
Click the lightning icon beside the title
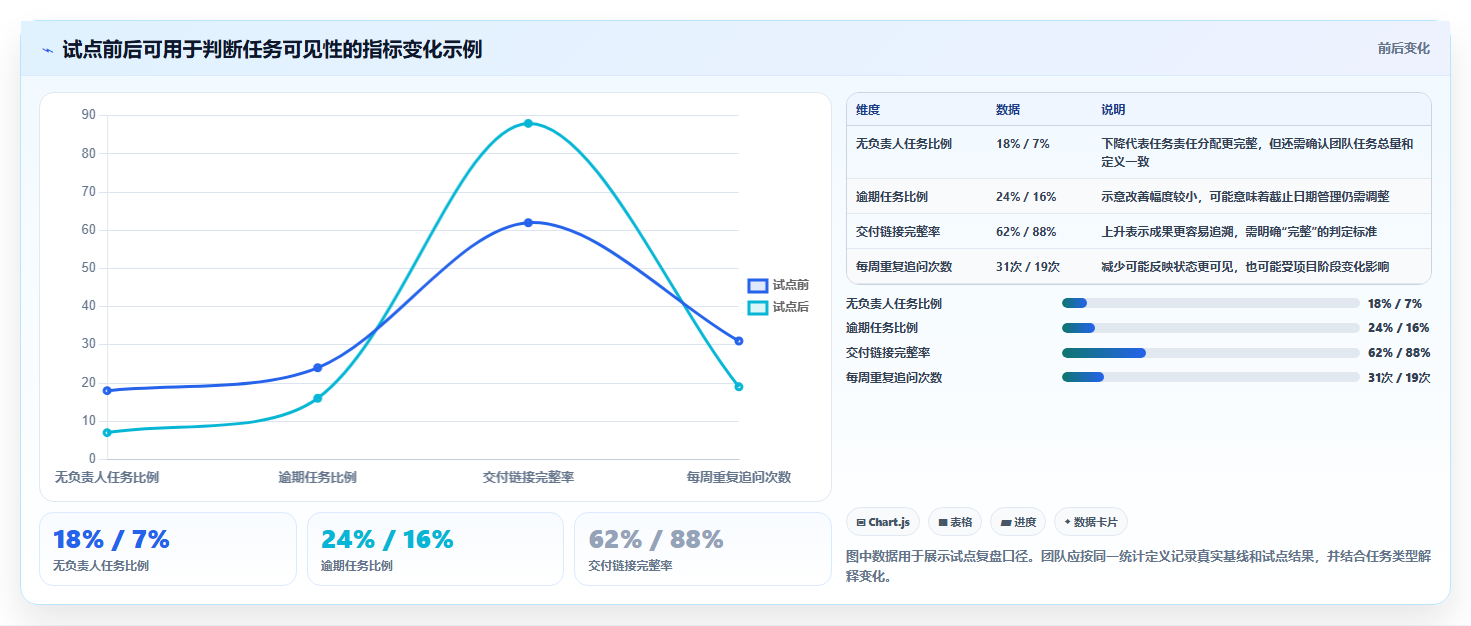click(47, 49)
